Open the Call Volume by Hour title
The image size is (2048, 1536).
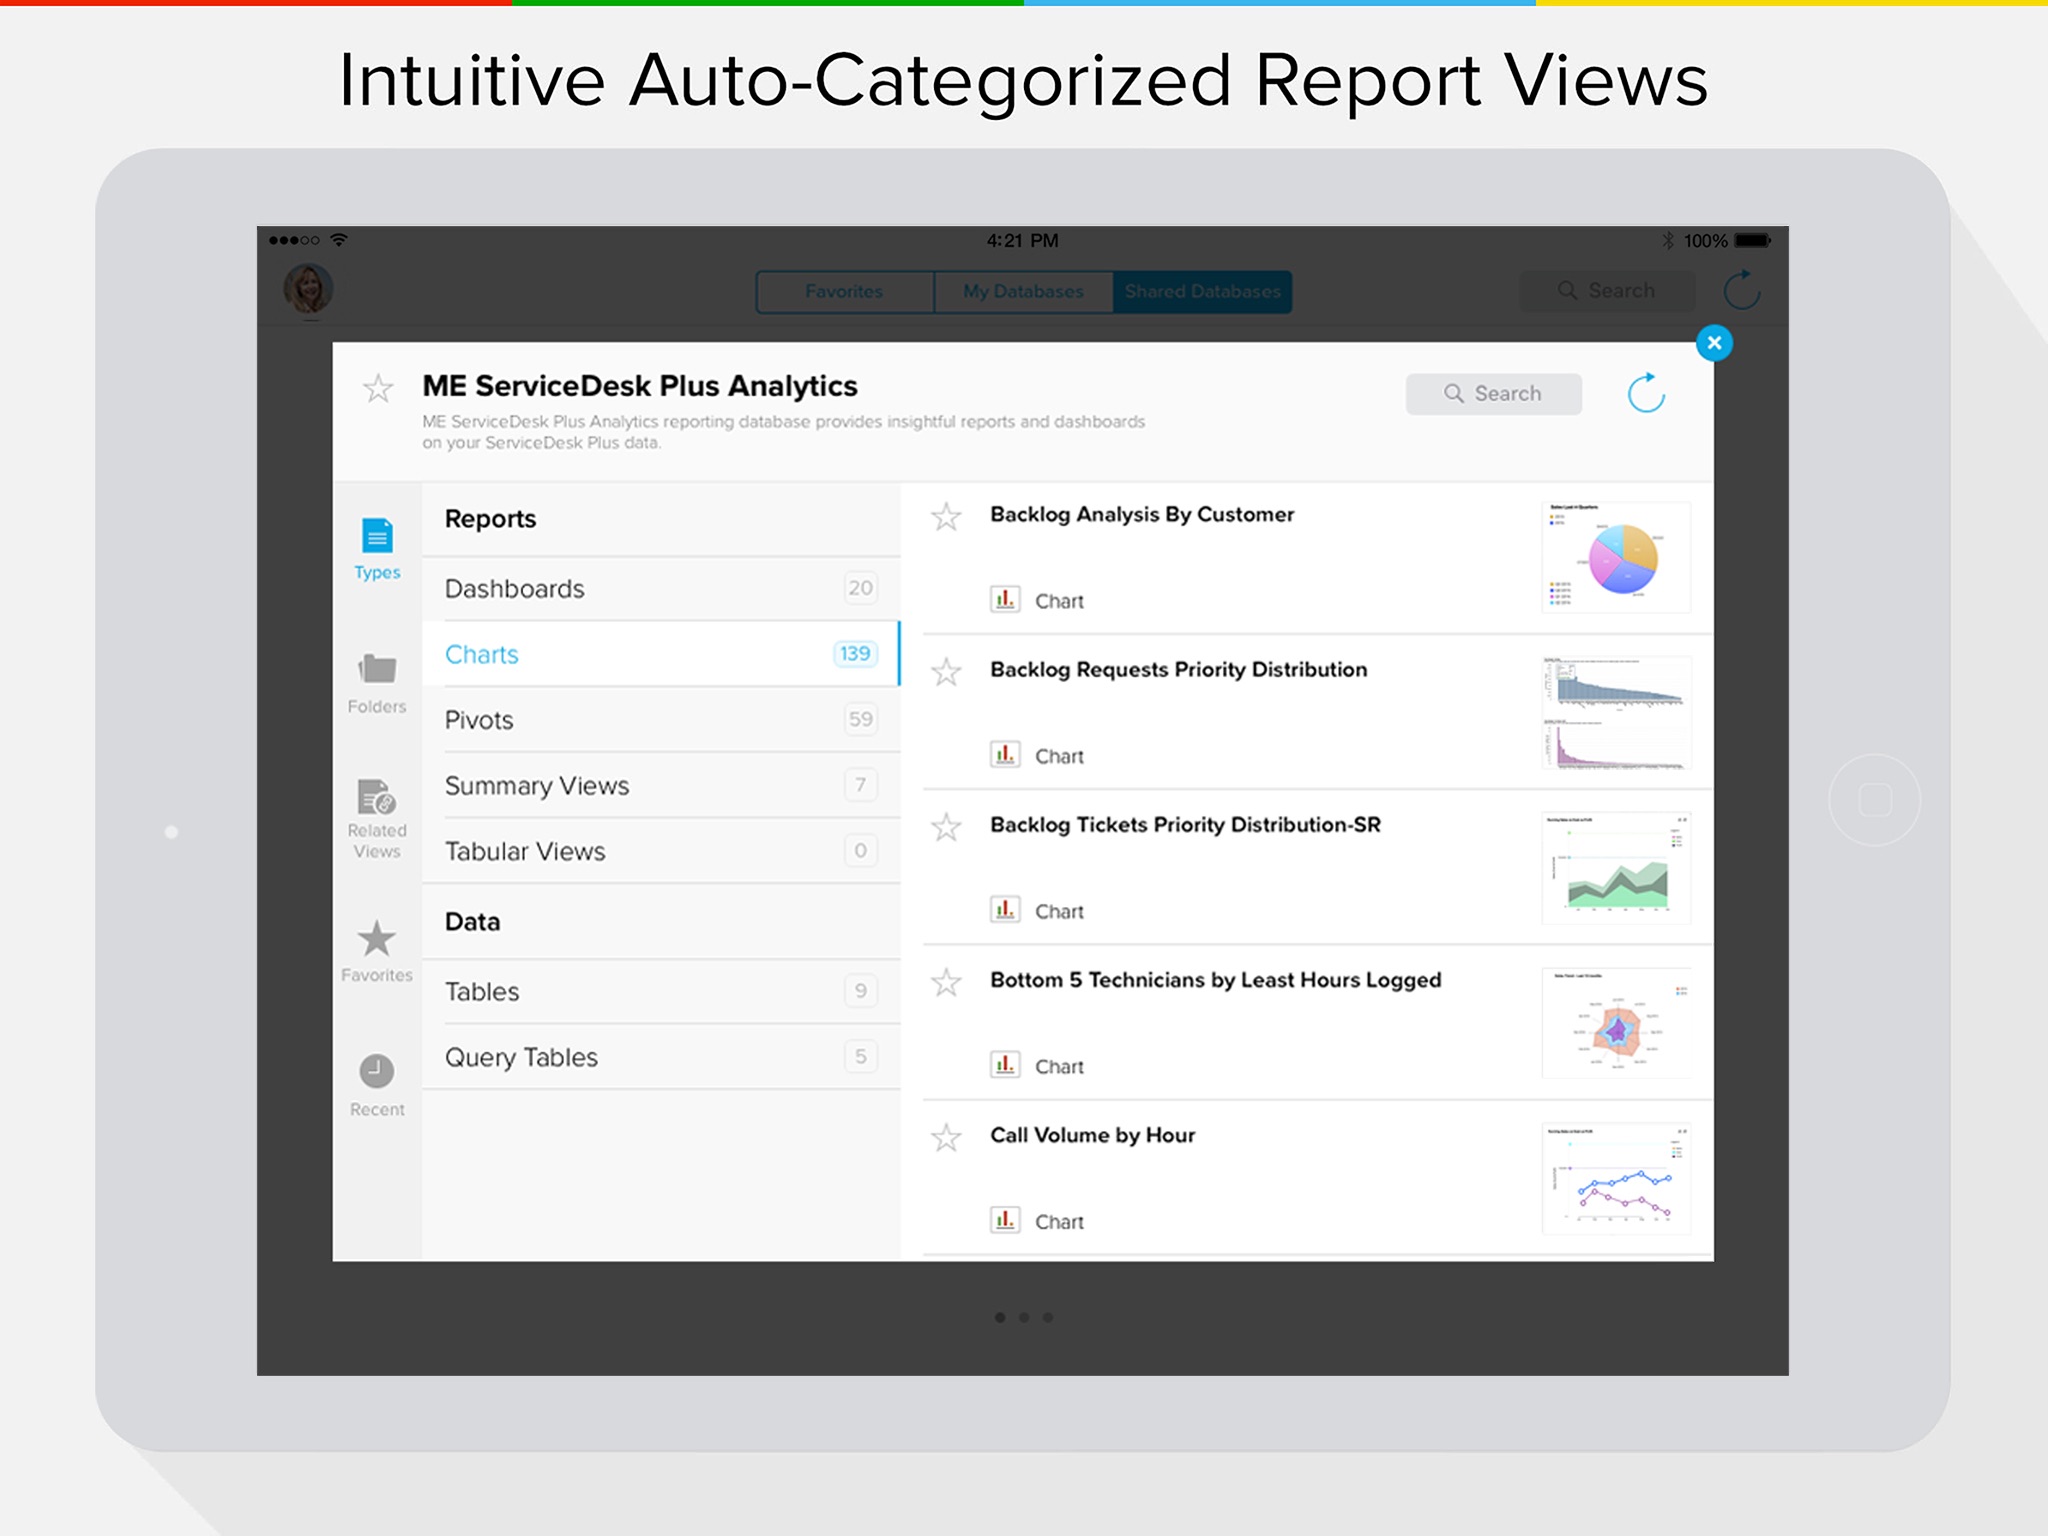1093,1135
